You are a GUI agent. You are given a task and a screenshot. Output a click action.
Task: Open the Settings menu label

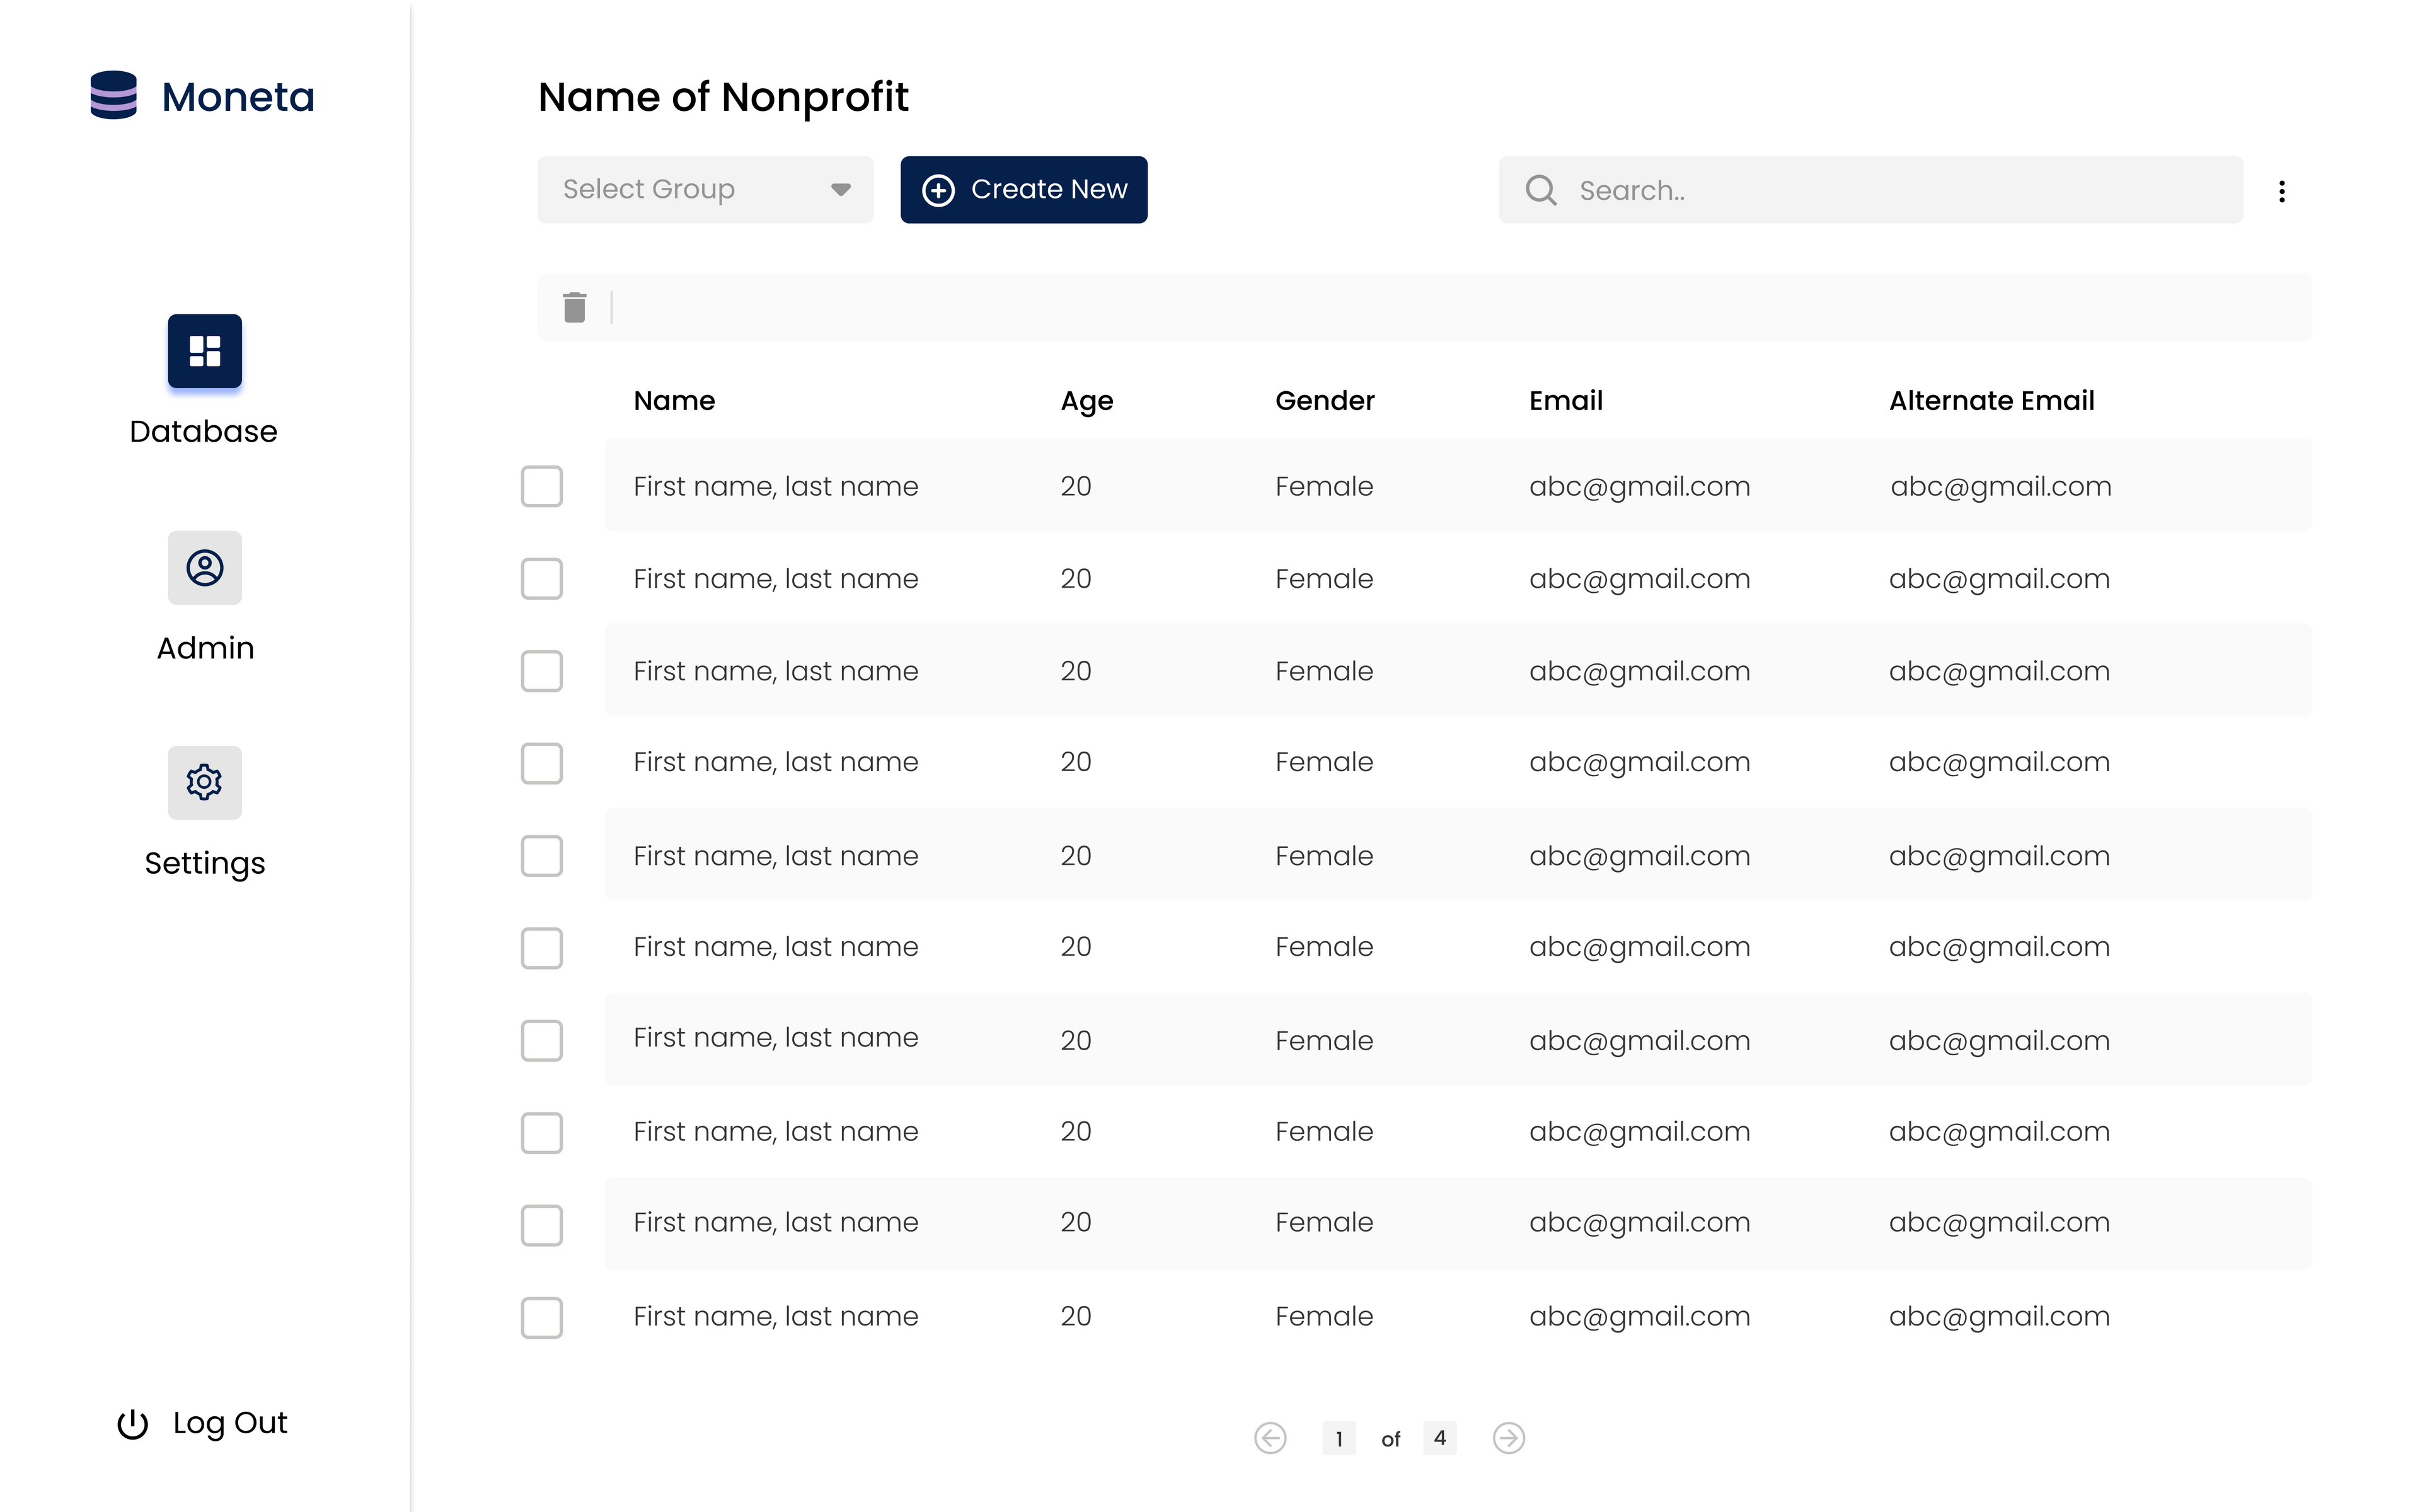pos(205,864)
